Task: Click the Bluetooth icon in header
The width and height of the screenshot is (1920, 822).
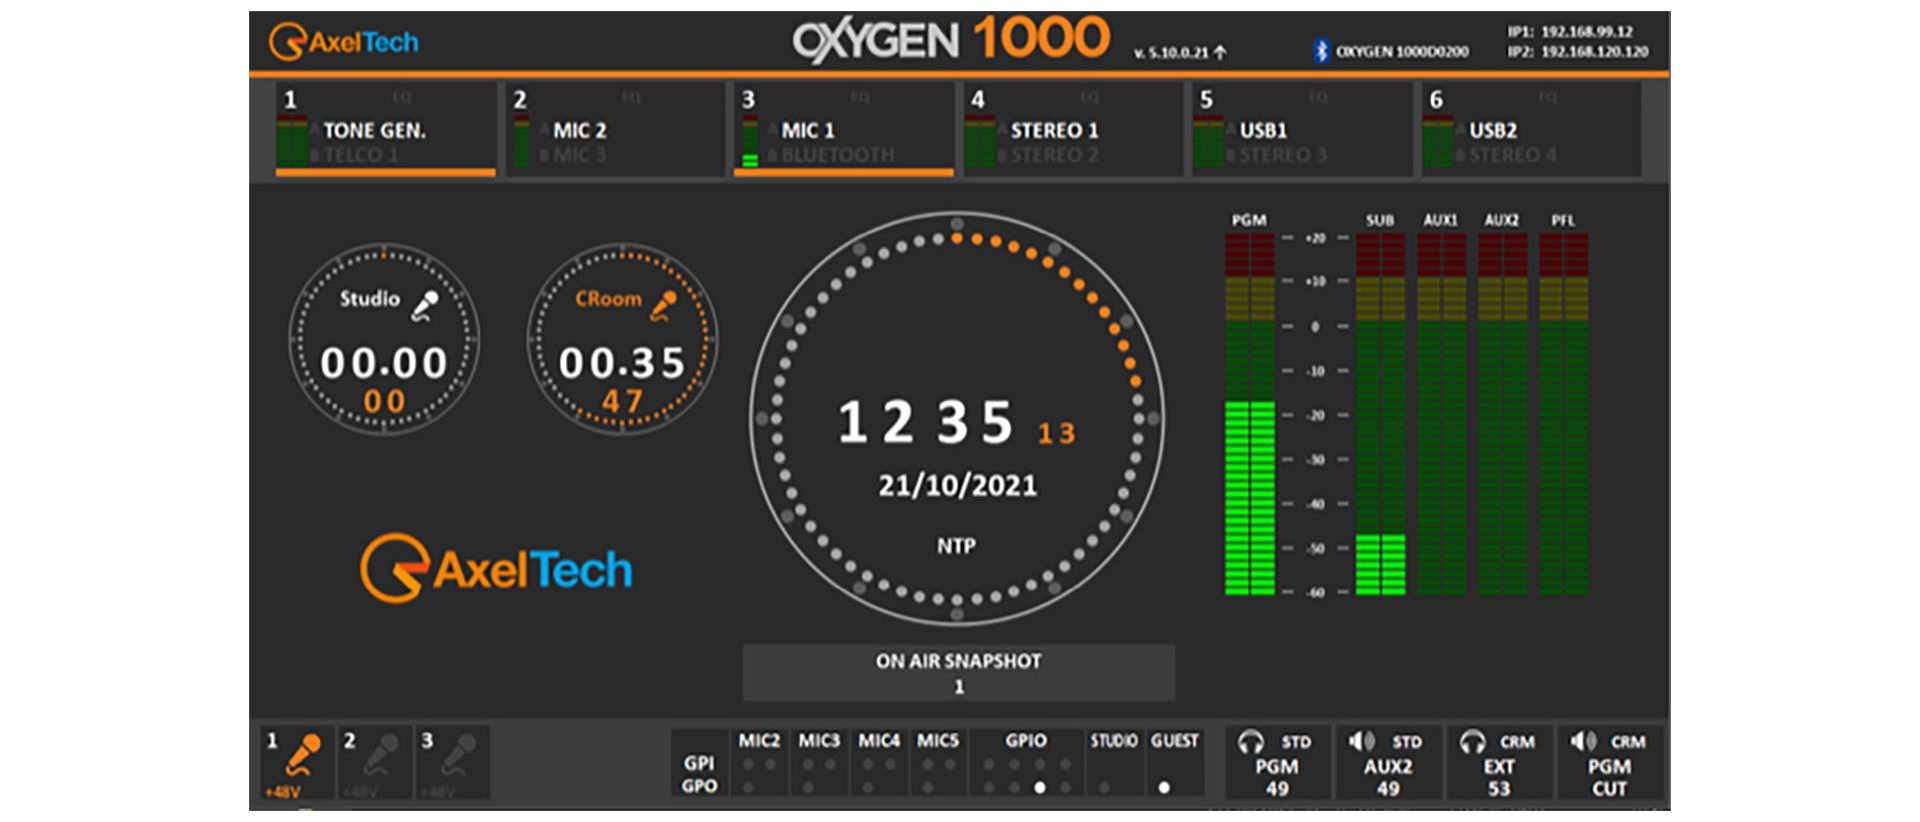Action: (1321, 51)
